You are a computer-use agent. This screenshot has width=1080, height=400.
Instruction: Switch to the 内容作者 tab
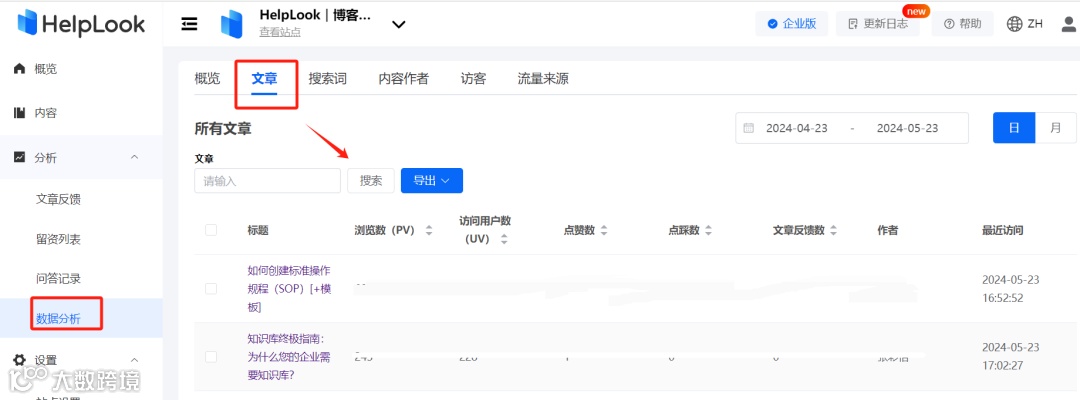[404, 78]
